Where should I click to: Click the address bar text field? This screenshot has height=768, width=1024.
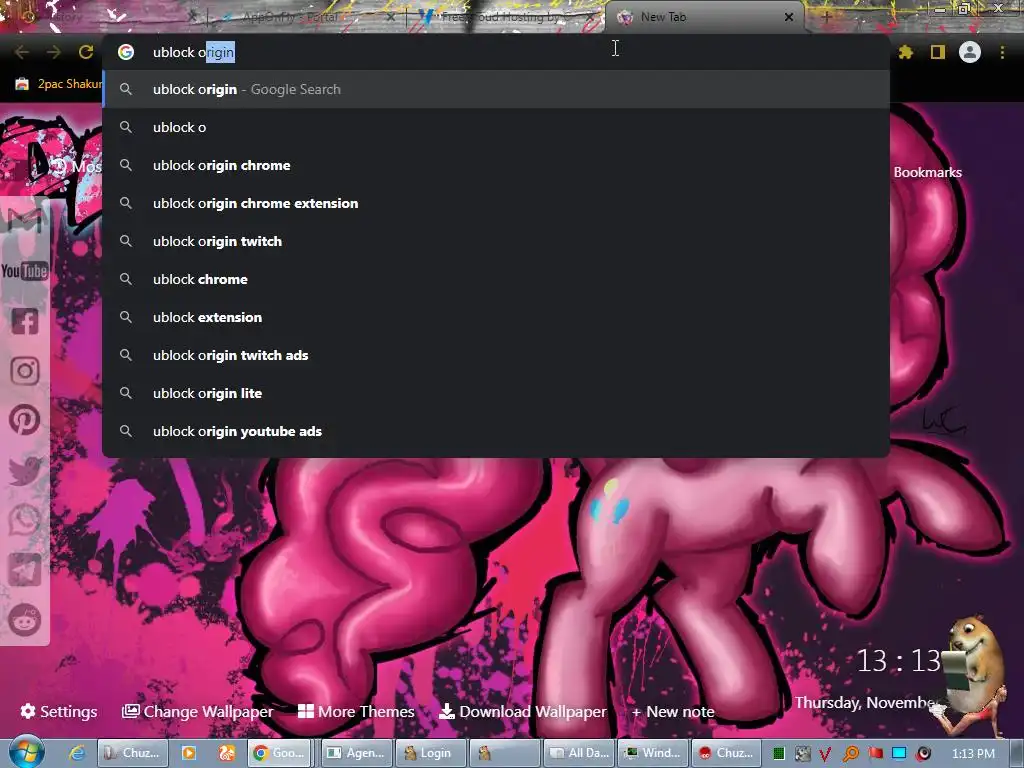(x=496, y=52)
